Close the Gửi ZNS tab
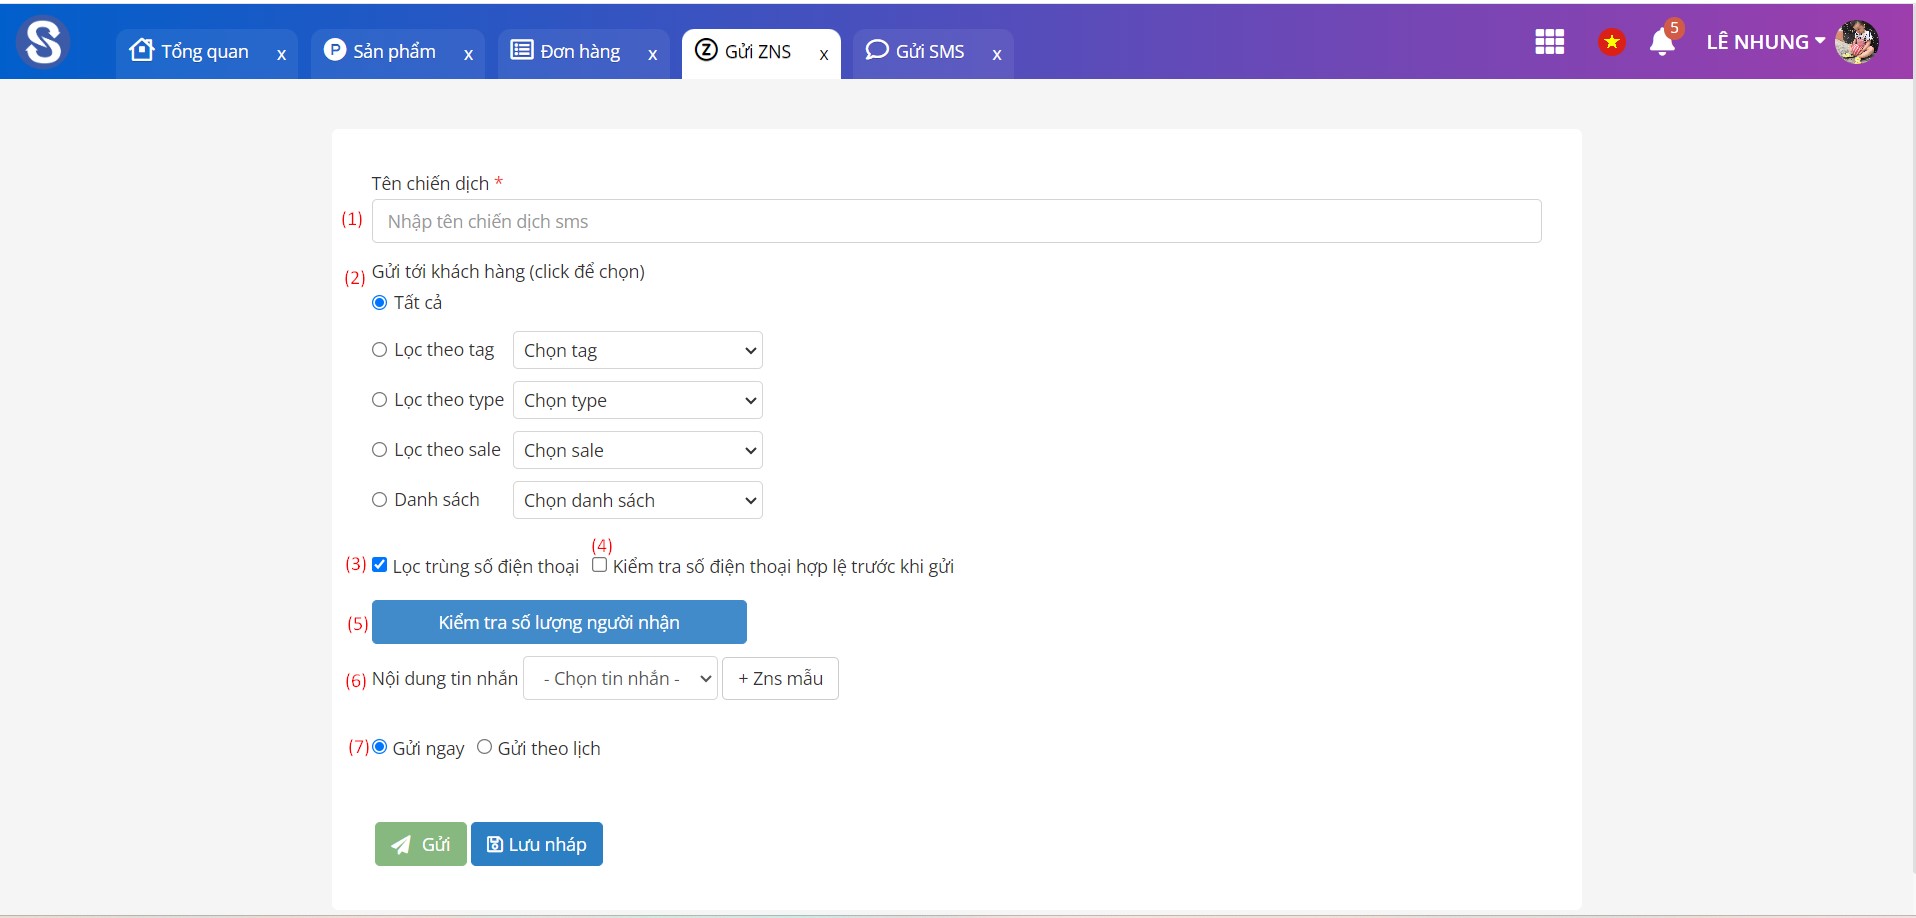This screenshot has height=918, width=1916. click(824, 55)
